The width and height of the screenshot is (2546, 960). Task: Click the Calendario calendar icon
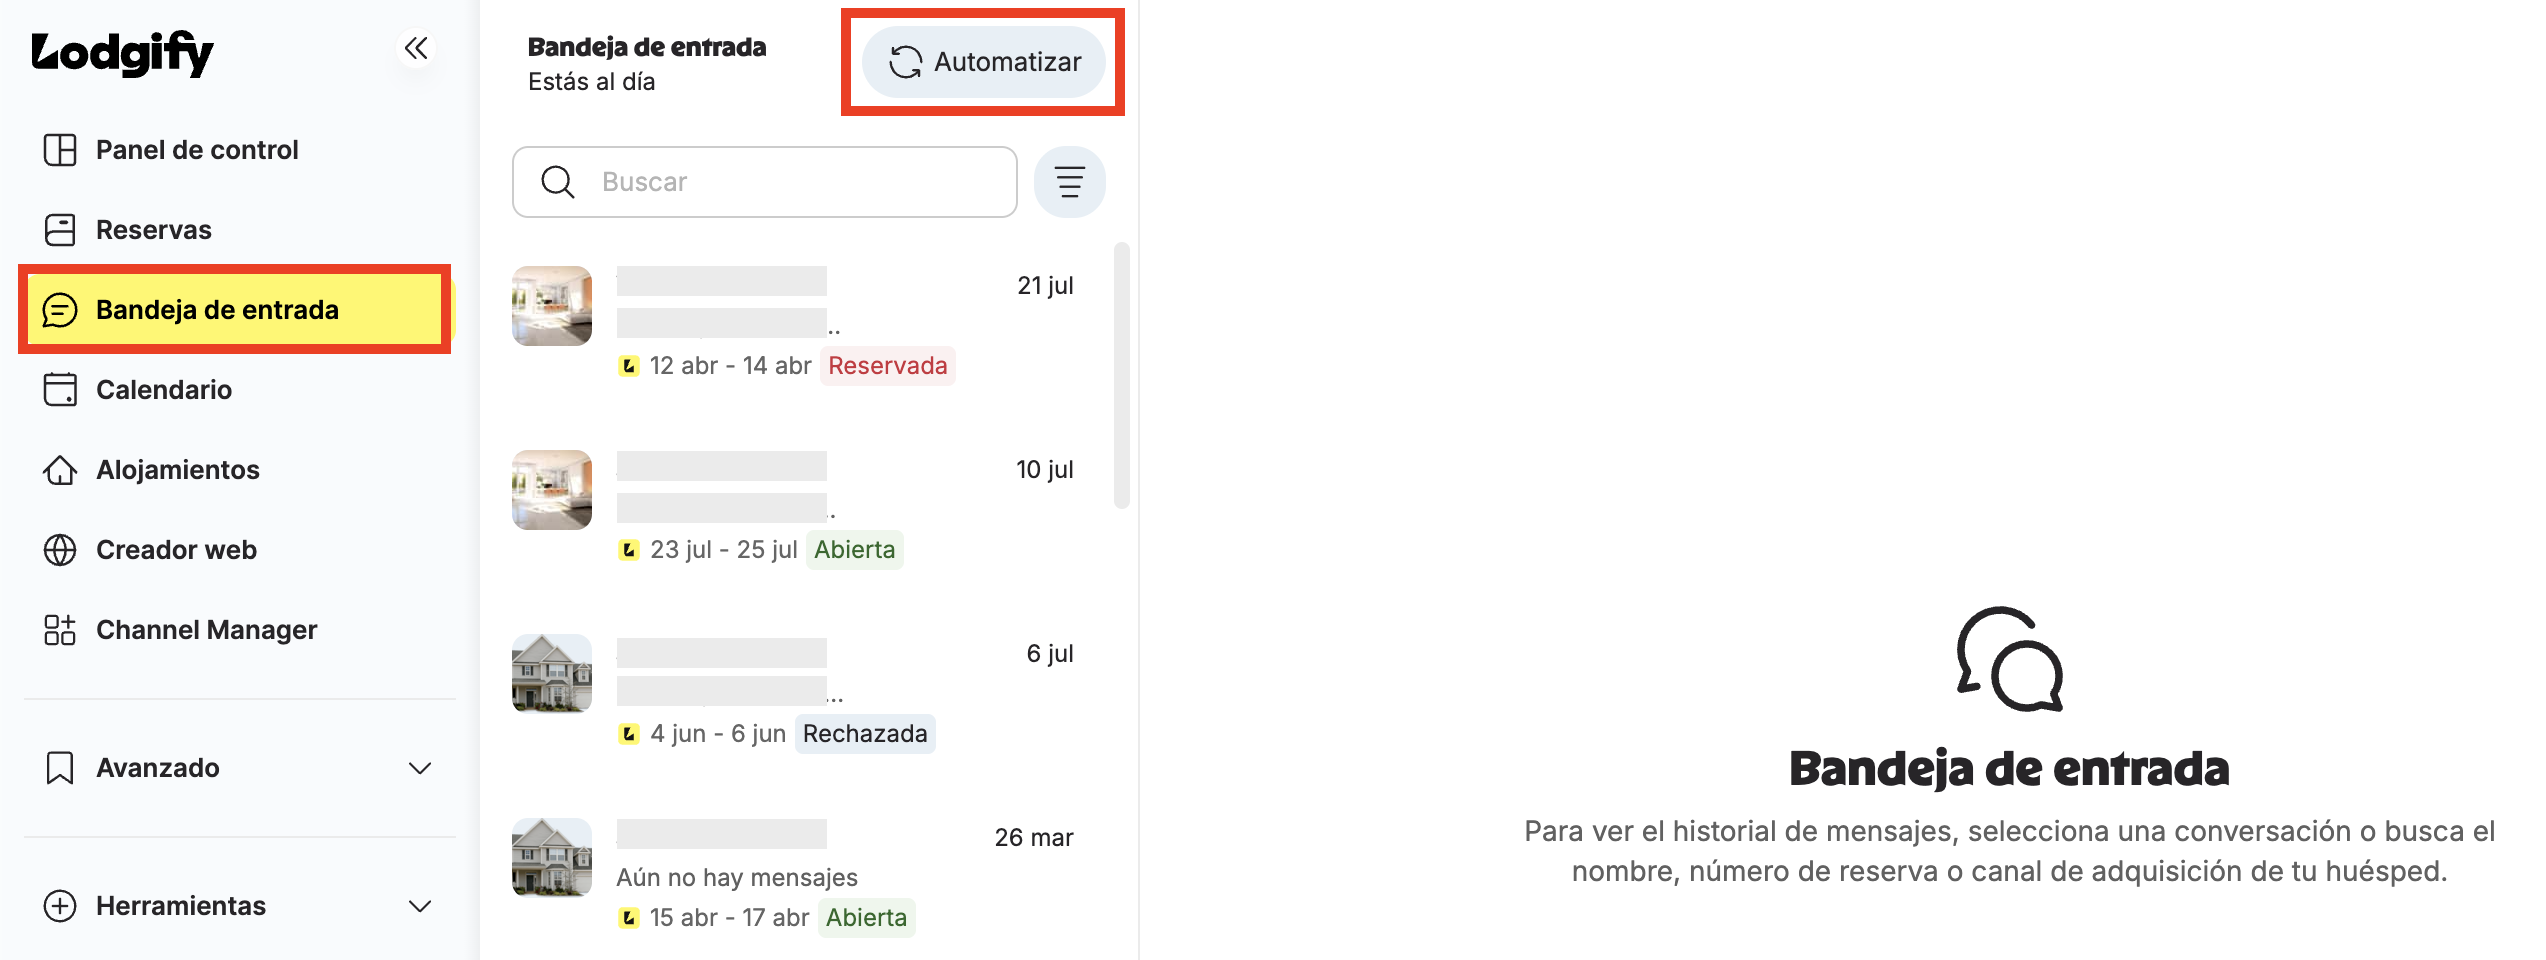(x=60, y=390)
